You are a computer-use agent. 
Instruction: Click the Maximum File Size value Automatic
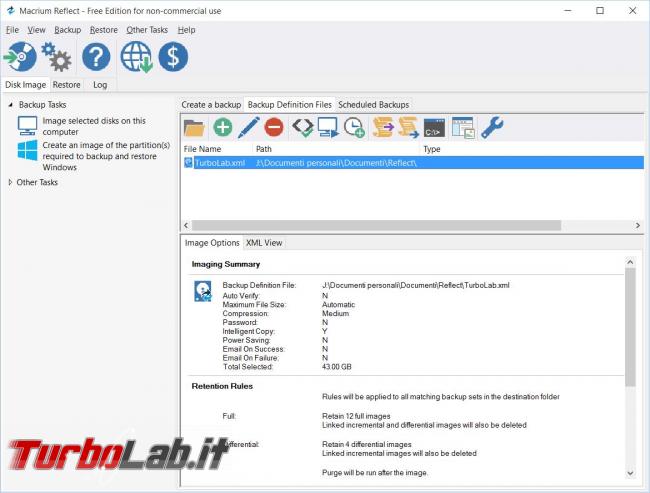tap(338, 304)
